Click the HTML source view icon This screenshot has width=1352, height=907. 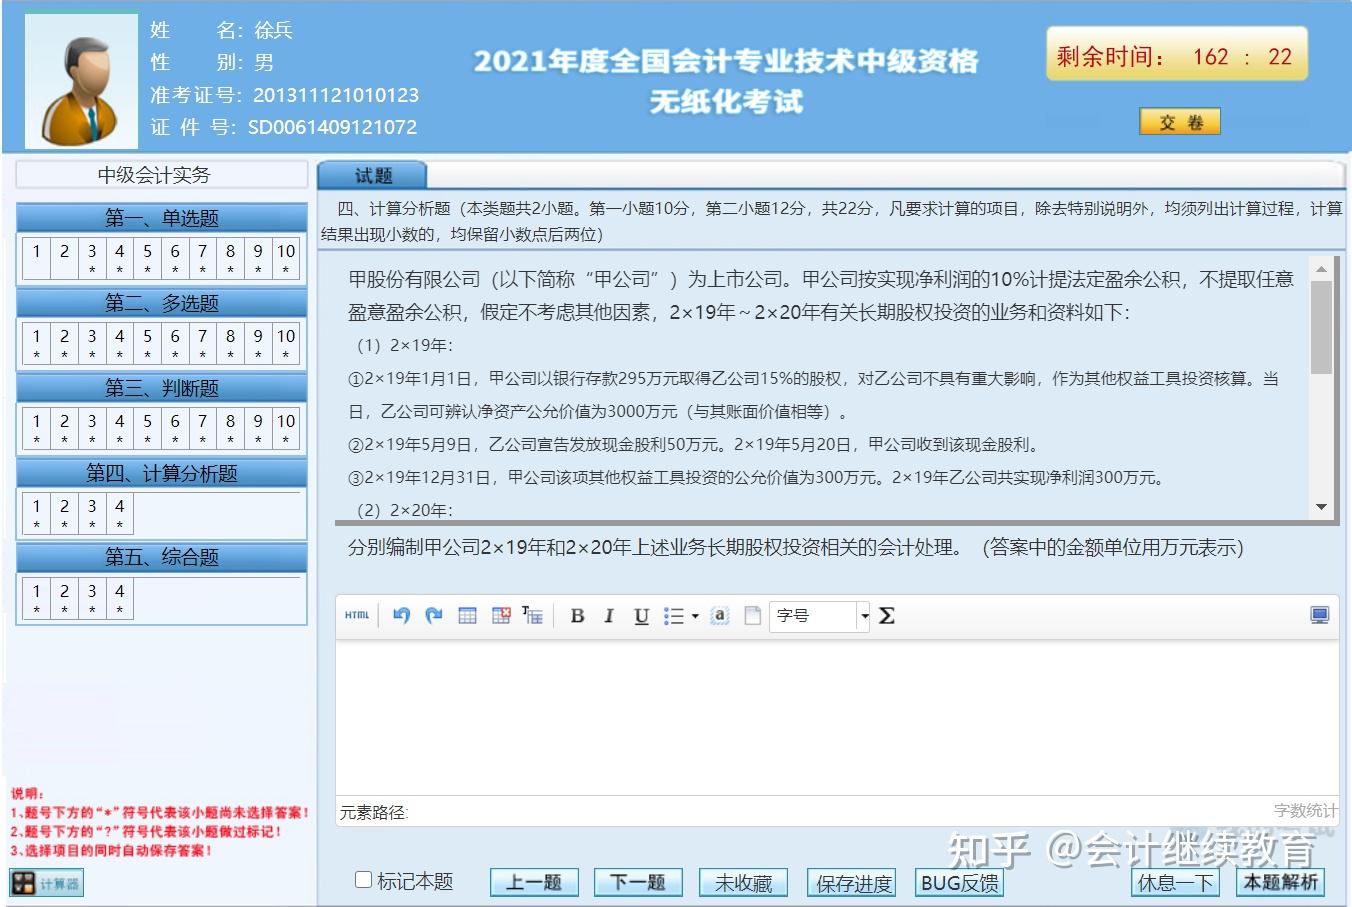click(x=357, y=616)
